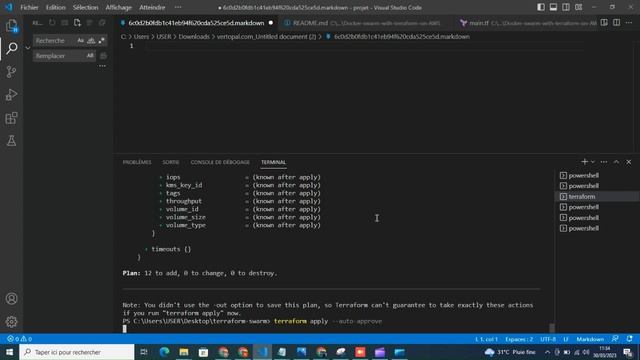Screen dimensions: 640x360
Task: Open more editor actions ellipsis
Action: coord(629,23)
